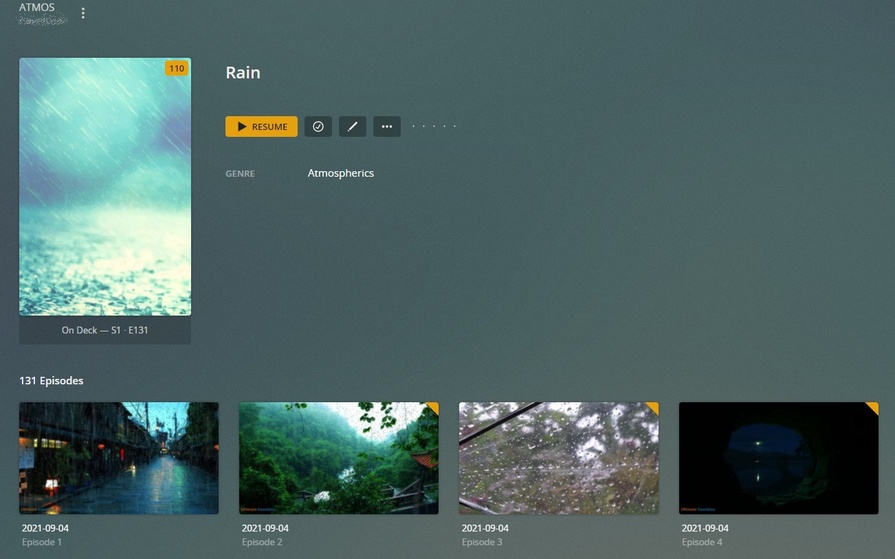The width and height of the screenshot is (895, 559).
Task: Click the Episode 4 title text
Action: (x=702, y=542)
